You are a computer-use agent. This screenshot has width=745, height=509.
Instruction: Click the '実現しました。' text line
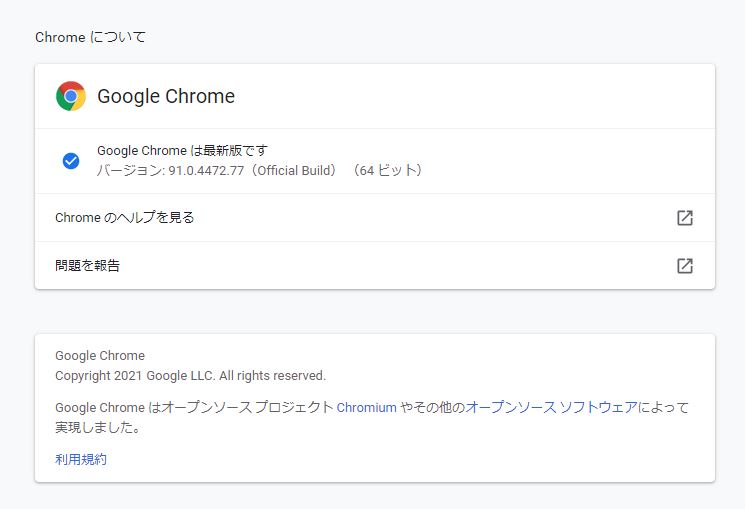pyautogui.click(x=97, y=428)
